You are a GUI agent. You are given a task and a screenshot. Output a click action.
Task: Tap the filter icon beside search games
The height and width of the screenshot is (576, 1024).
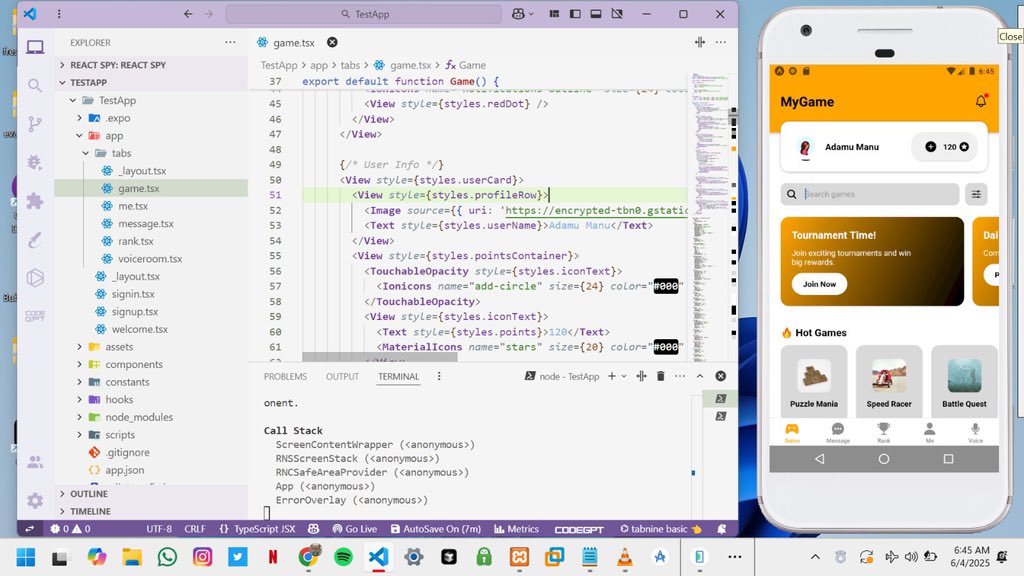[976, 194]
